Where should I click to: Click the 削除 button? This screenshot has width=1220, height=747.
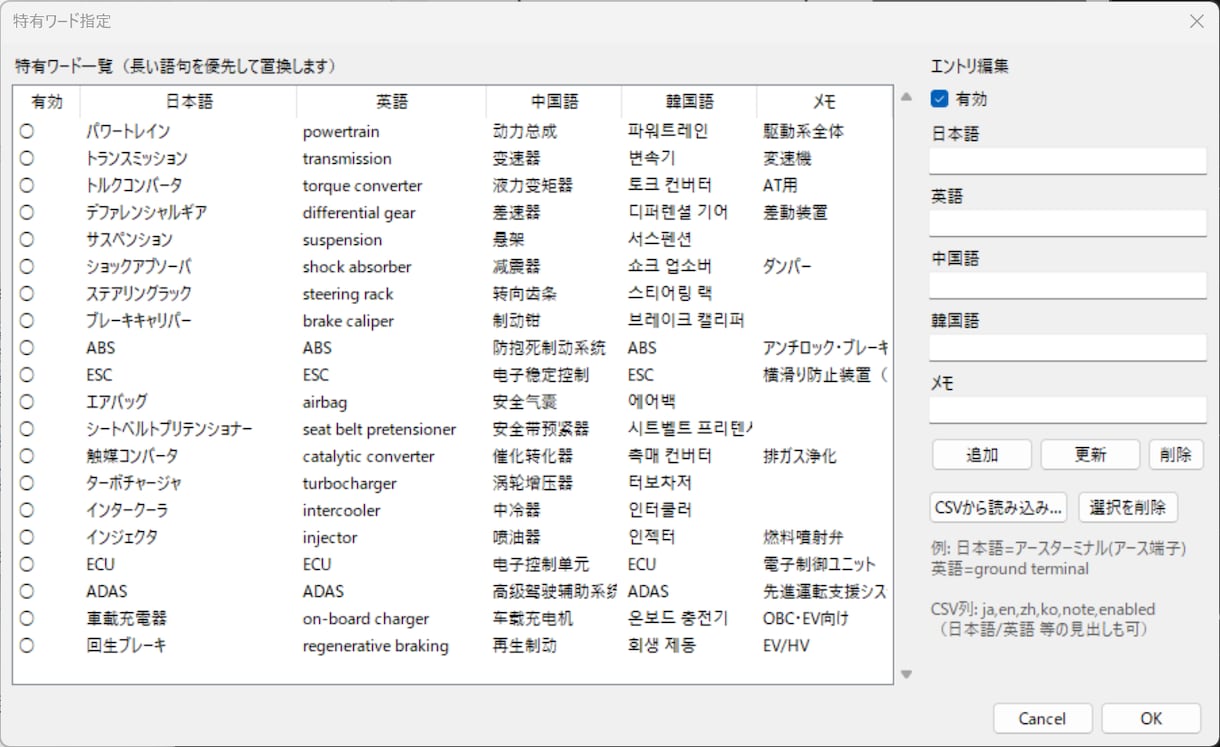coord(1176,454)
